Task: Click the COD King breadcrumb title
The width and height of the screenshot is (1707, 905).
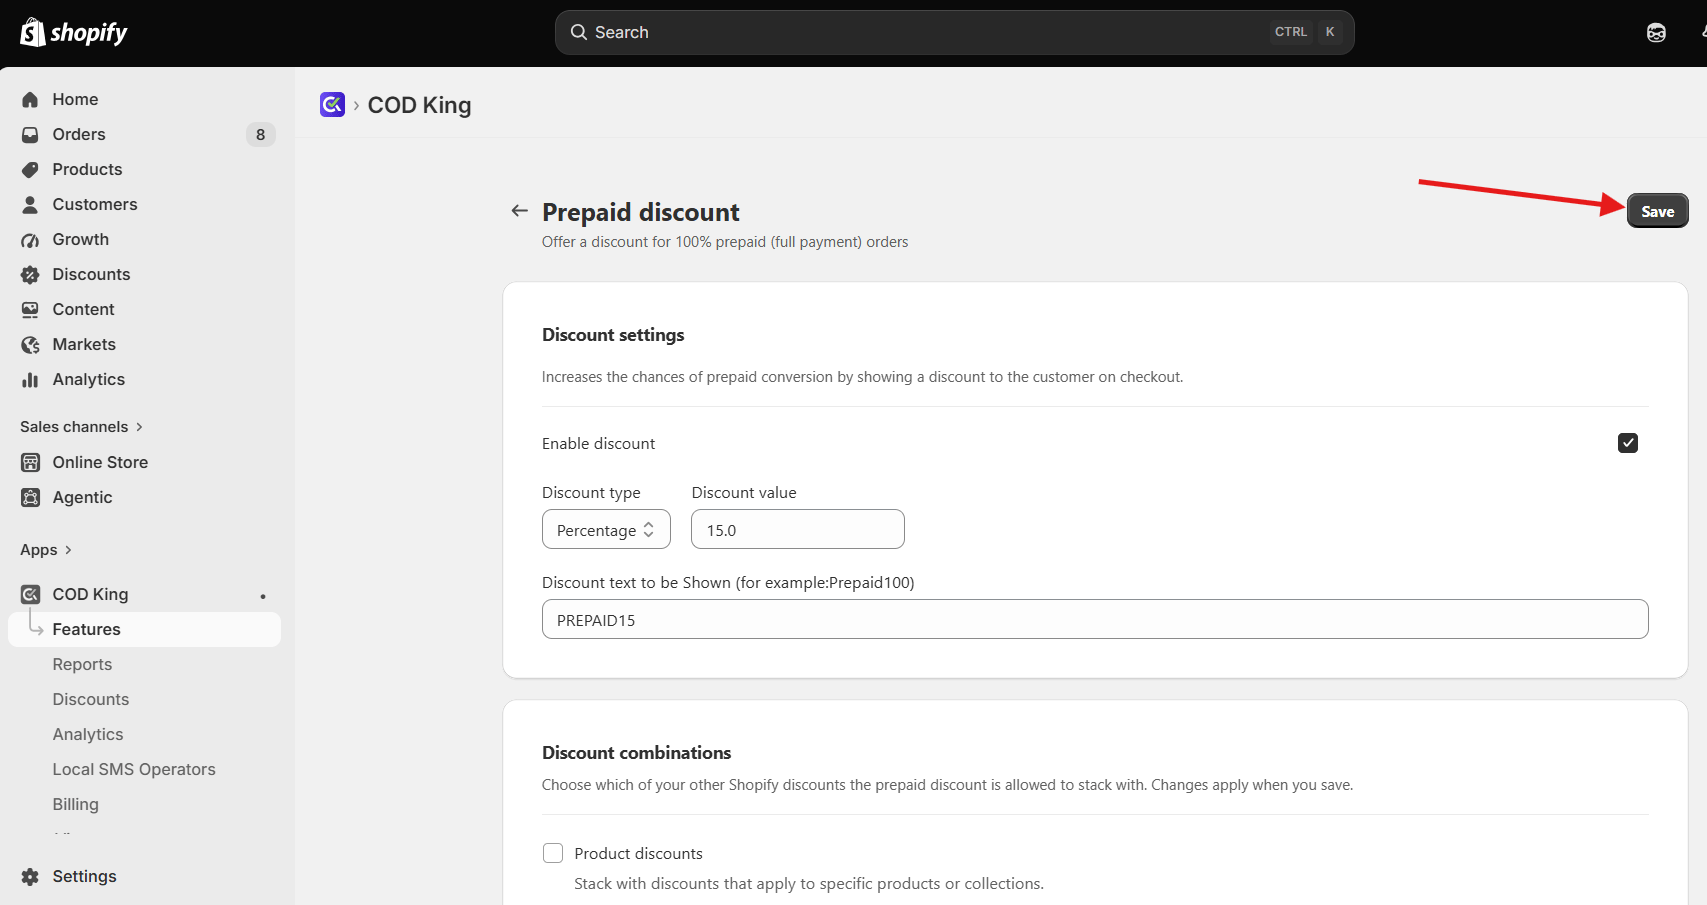Action: point(419,105)
